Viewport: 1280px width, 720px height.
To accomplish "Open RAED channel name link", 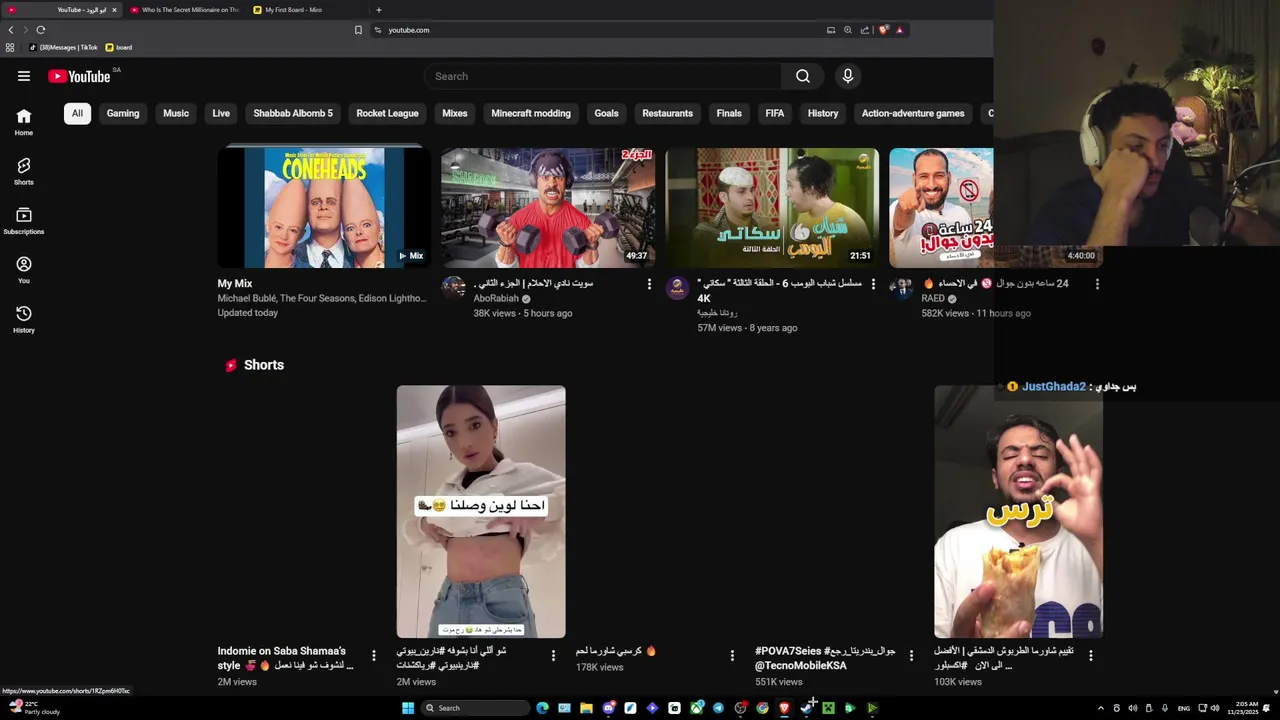I will click(x=933, y=298).
